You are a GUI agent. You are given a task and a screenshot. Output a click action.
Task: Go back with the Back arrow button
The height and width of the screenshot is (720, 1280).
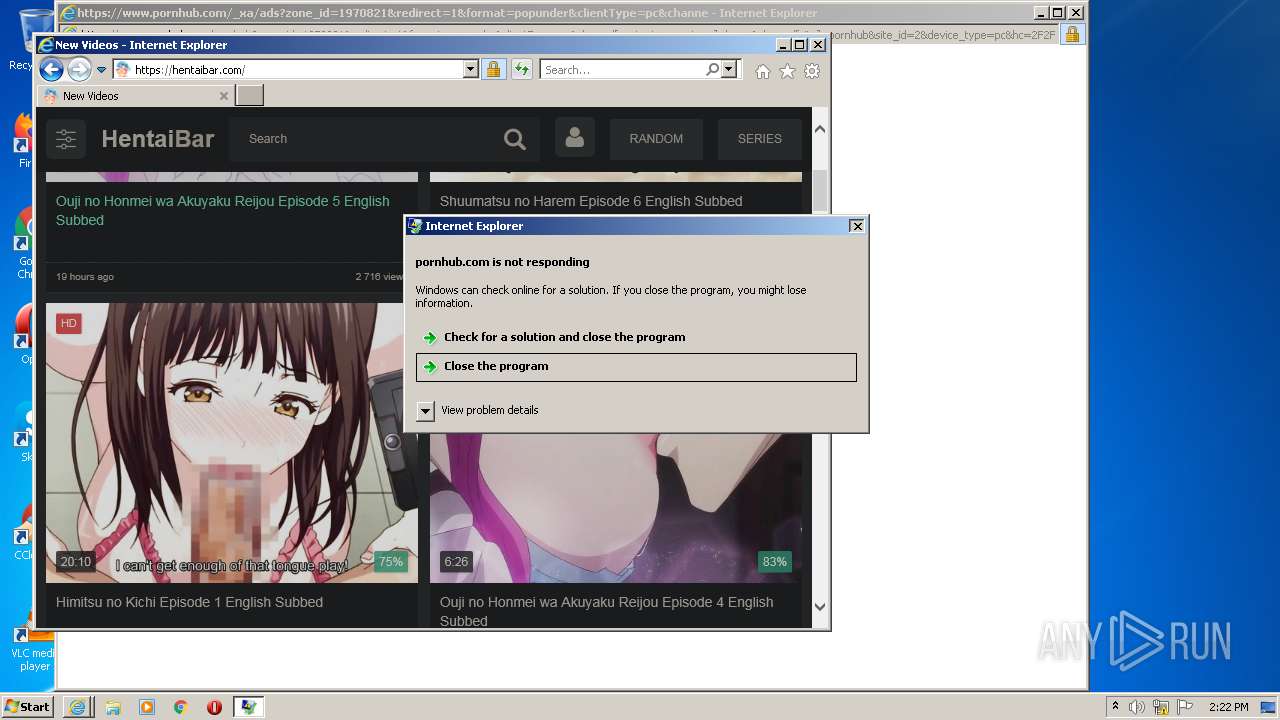coord(51,70)
